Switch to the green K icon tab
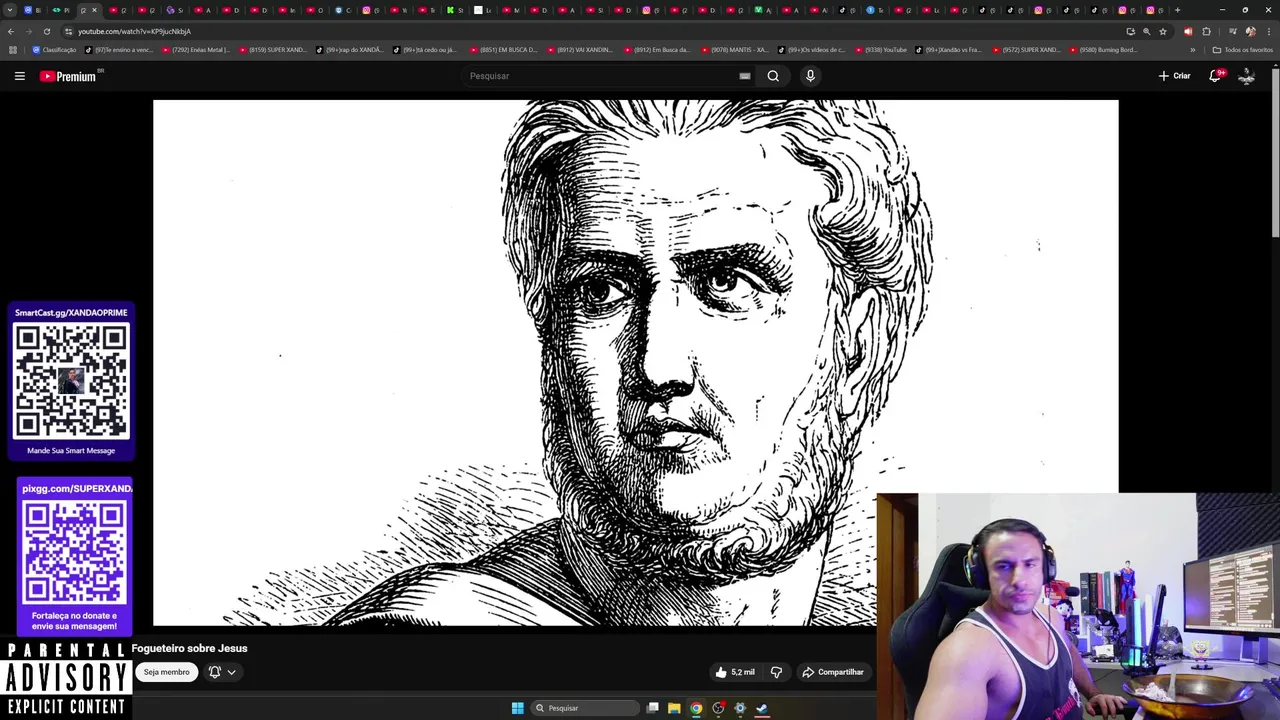The width and height of the screenshot is (1280, 720). 455,10
